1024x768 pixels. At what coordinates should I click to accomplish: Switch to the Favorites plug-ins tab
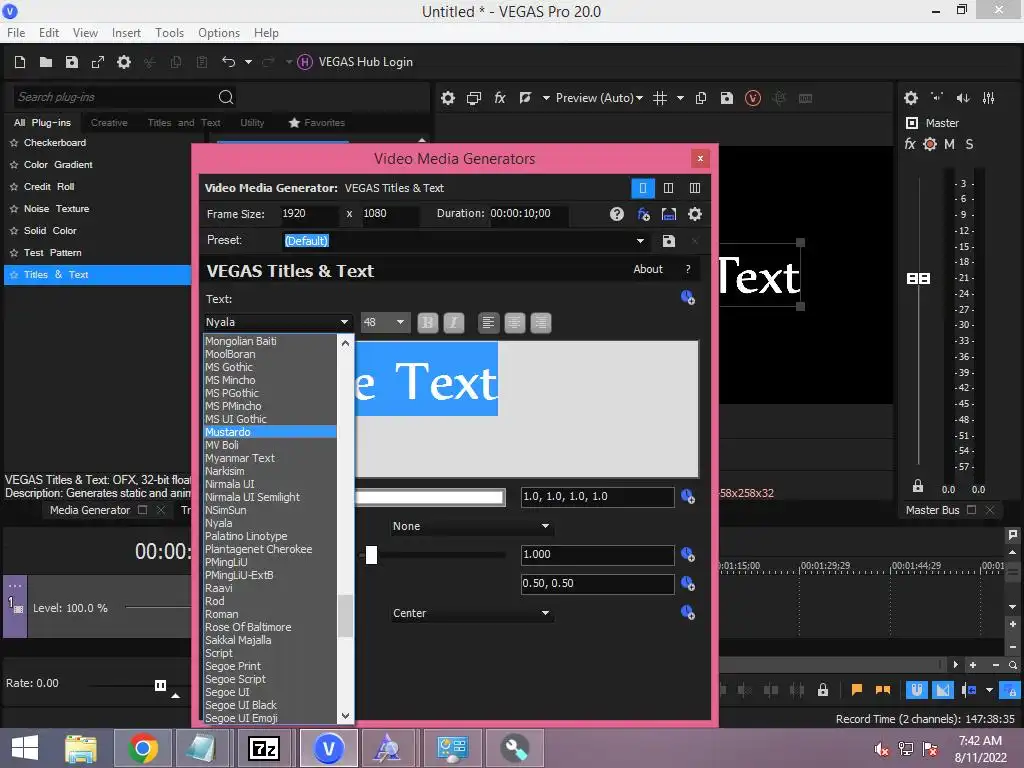click(x=317, y=123)
